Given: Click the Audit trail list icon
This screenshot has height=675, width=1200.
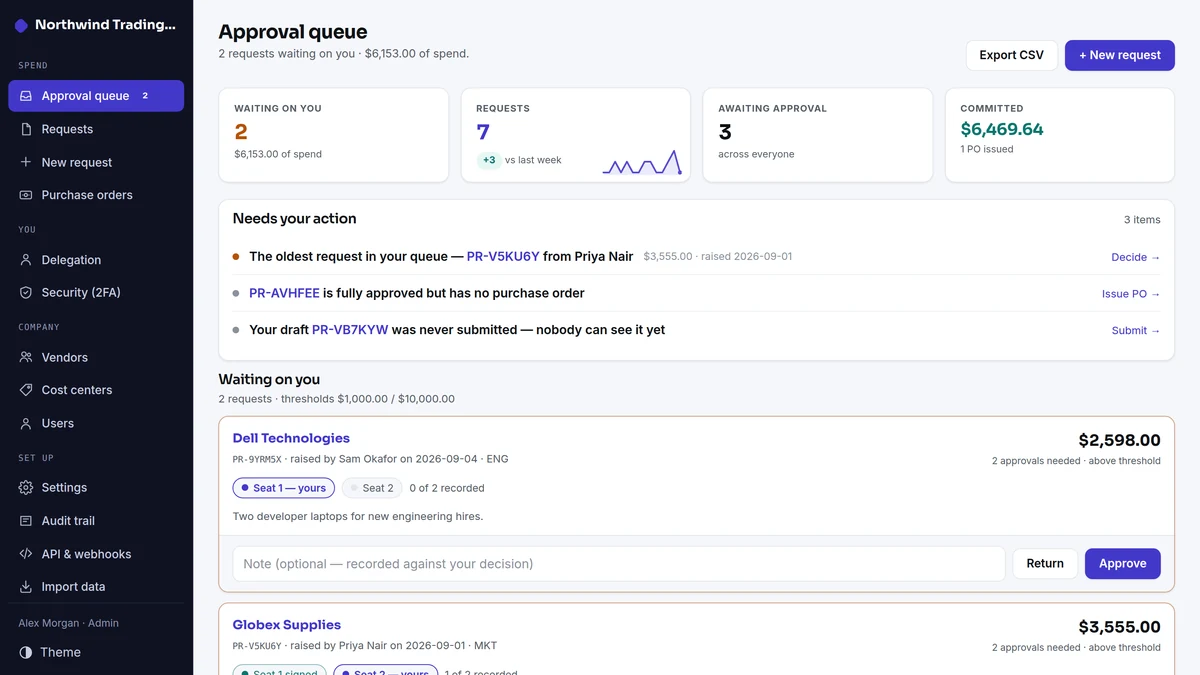Looking at the screenshot, I should click(26, 521).
